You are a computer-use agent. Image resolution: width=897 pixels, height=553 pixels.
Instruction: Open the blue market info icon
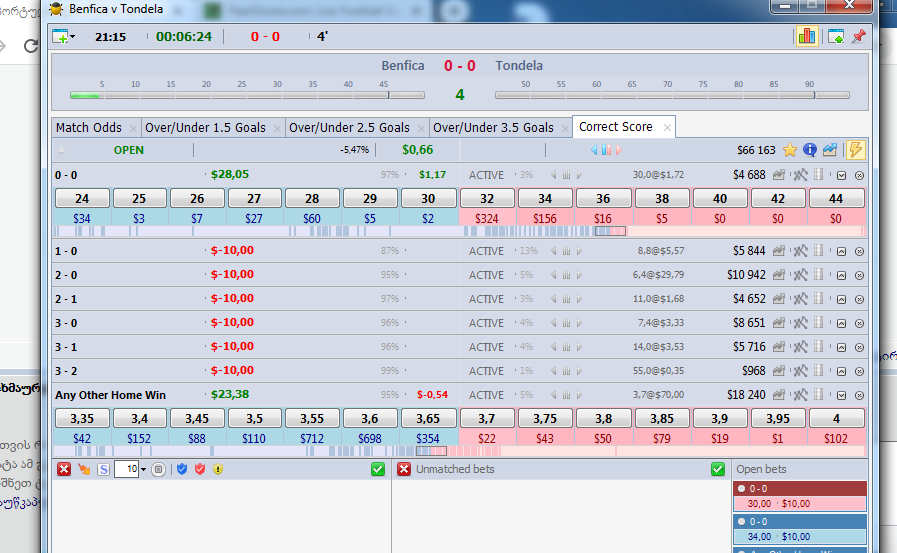[x=809, y=150]
